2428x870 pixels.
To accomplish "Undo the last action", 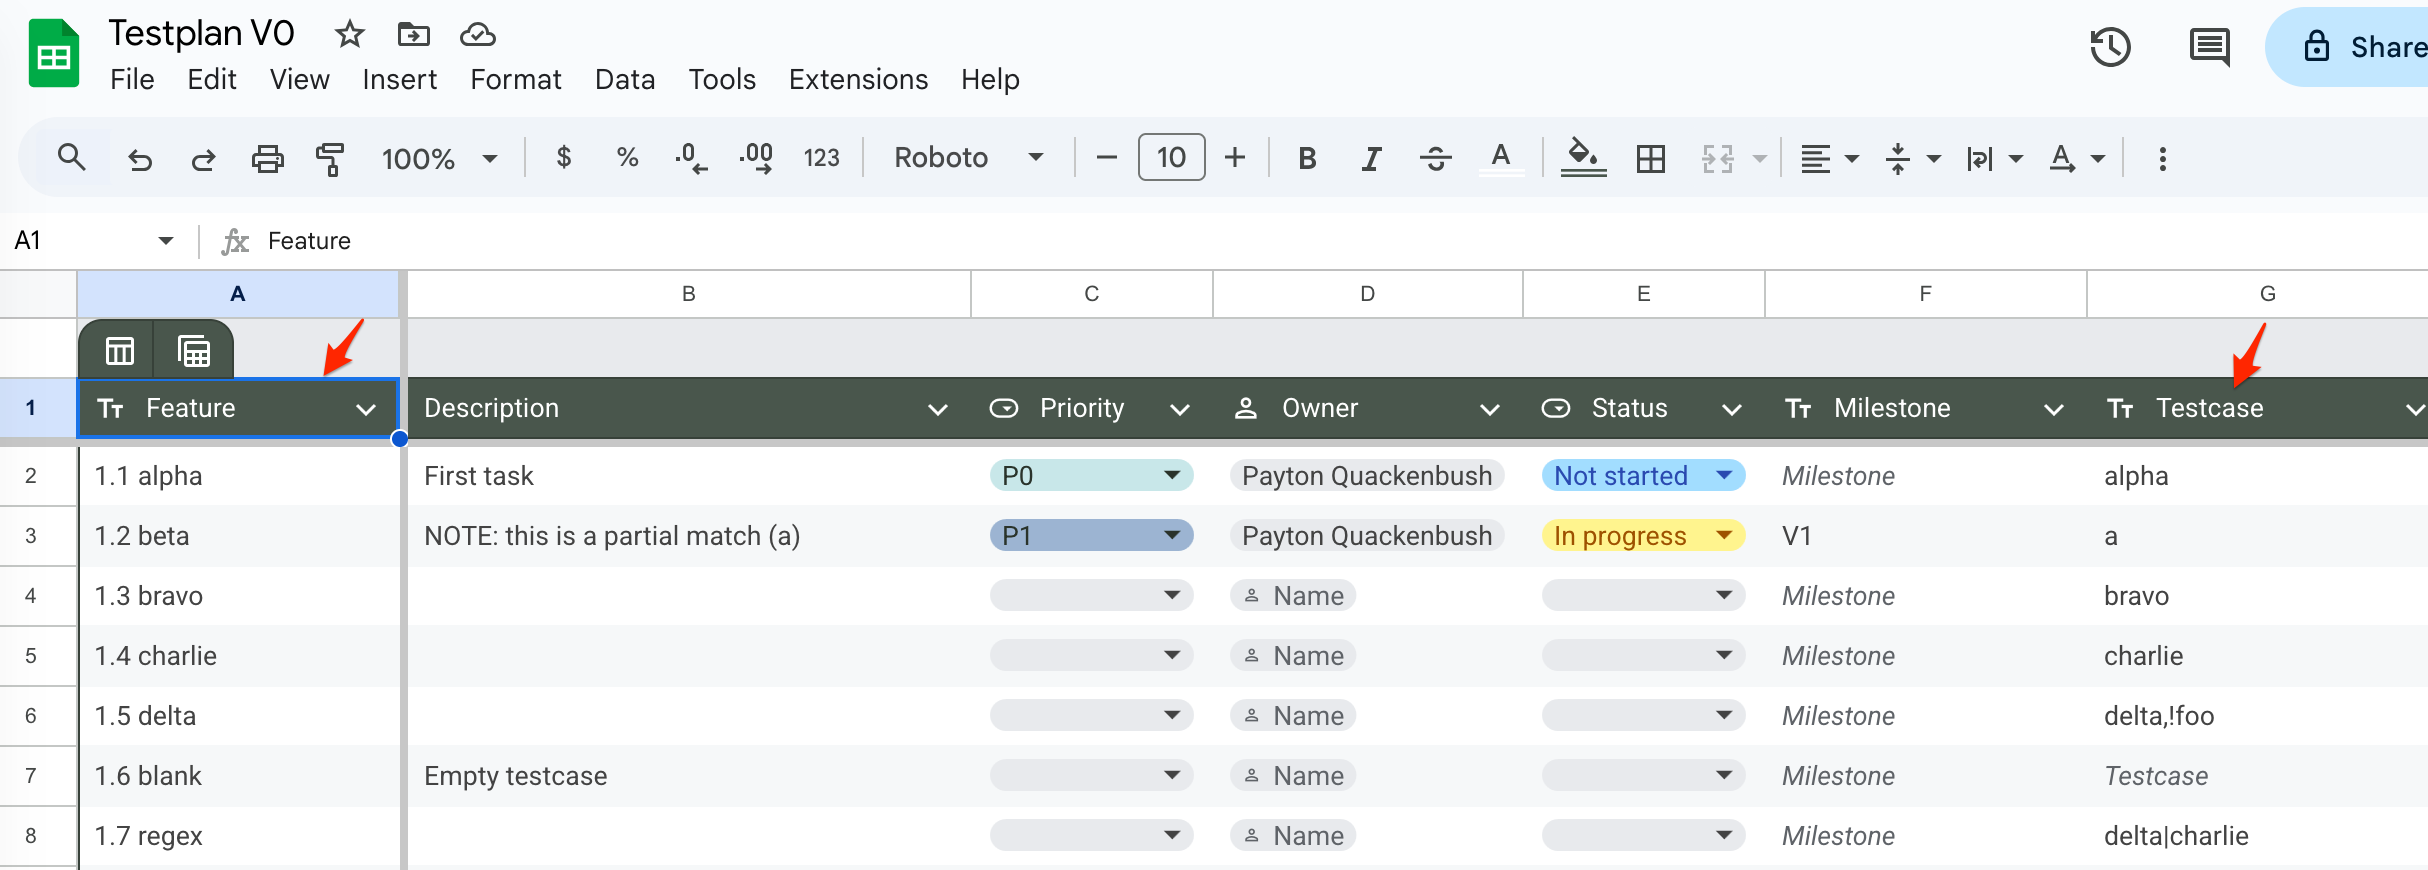I will pyautogui.click(x=140, y=159).
